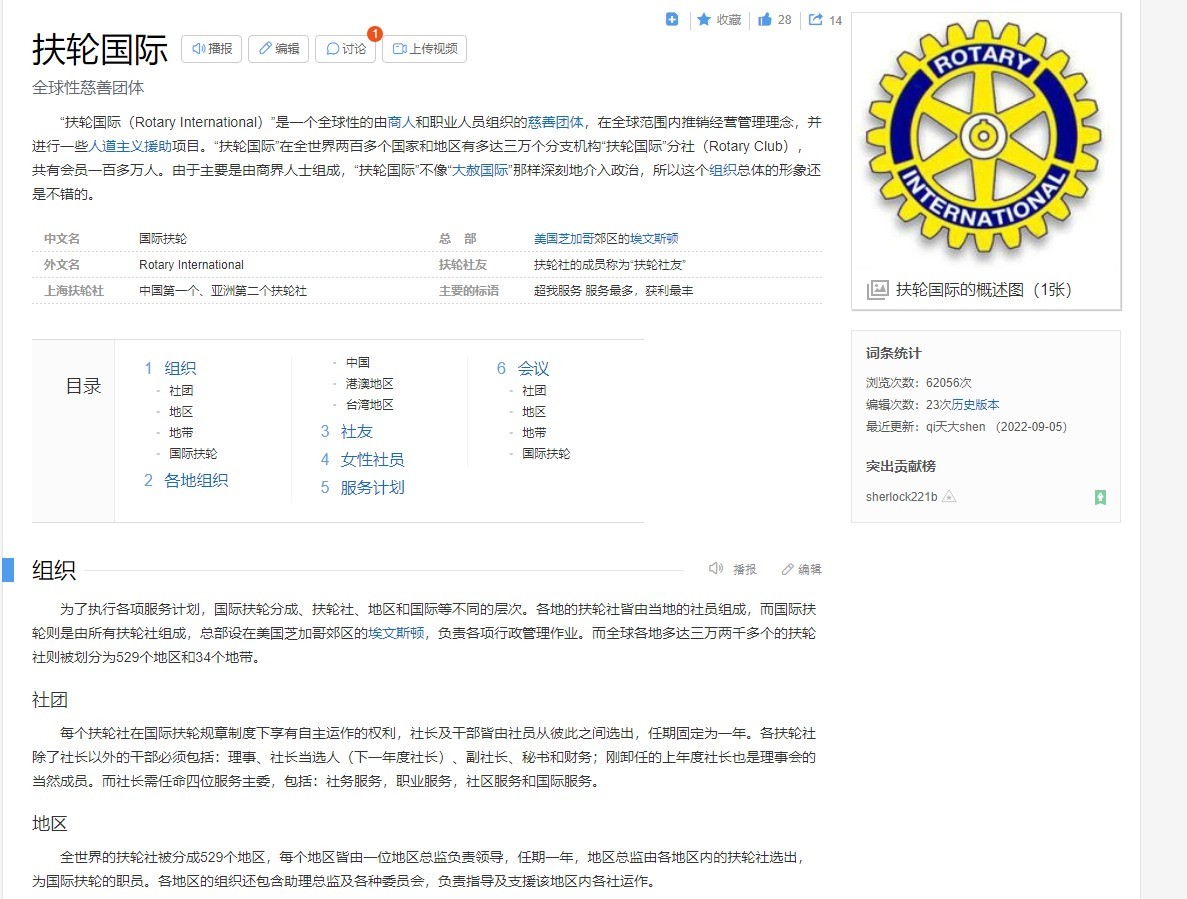Click the 编辑 button beside the title
1187x899 pixels.
click(279, 48)
